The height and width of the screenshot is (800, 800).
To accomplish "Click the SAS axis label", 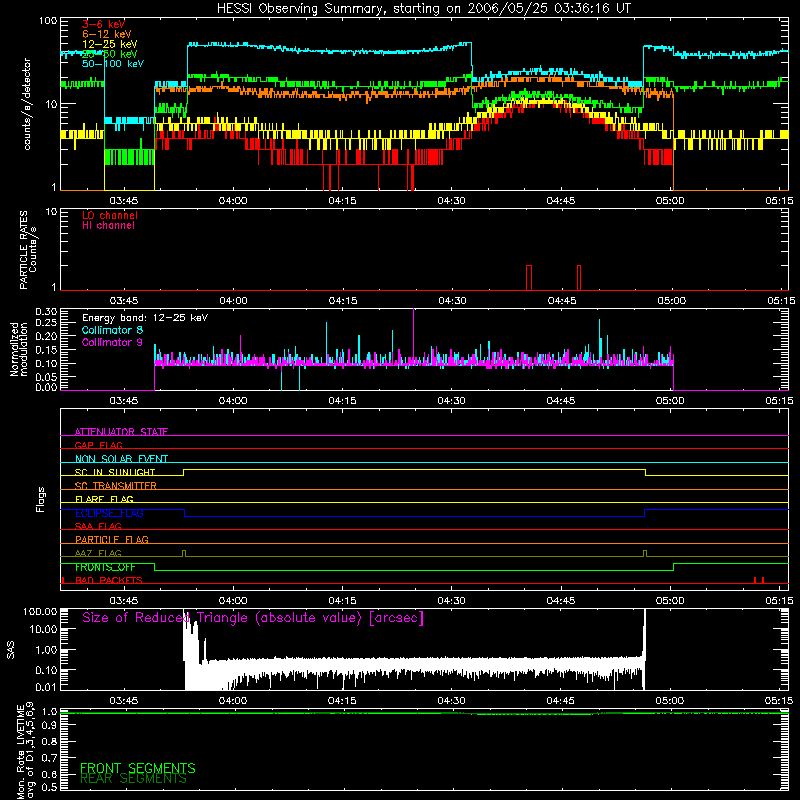I will (x=11, y=650).
